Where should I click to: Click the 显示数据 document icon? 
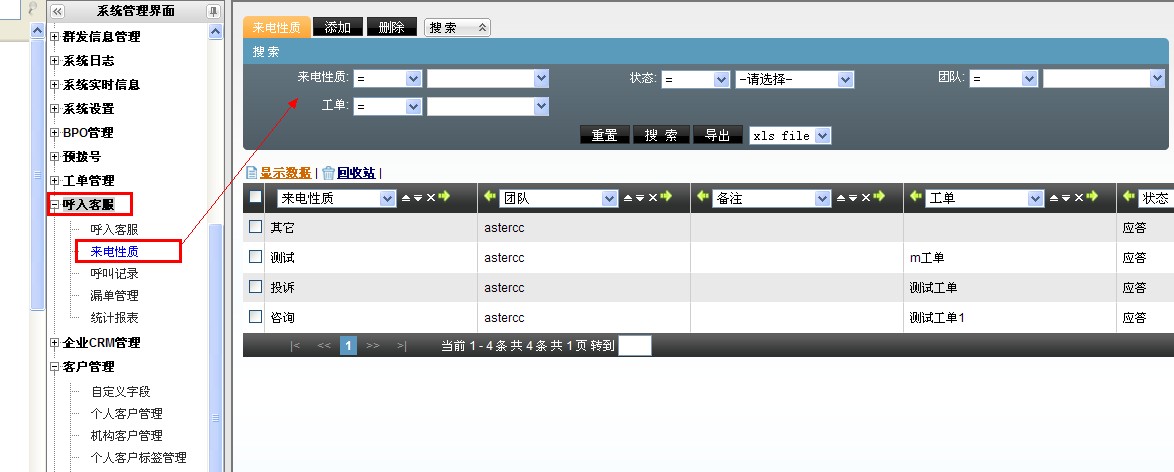point(251,173)
